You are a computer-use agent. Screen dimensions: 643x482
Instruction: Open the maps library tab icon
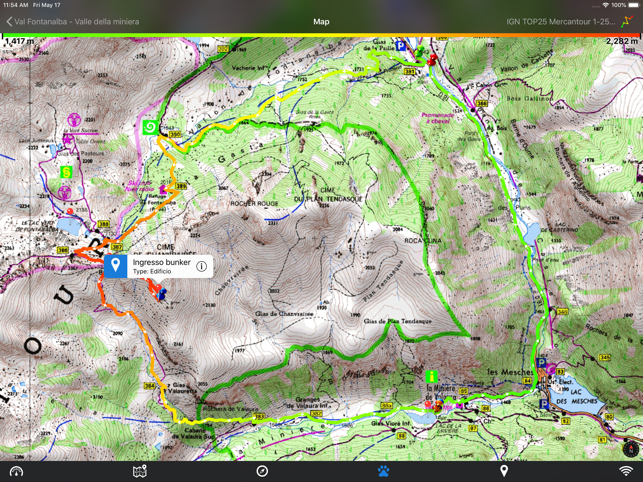(140, 471)
